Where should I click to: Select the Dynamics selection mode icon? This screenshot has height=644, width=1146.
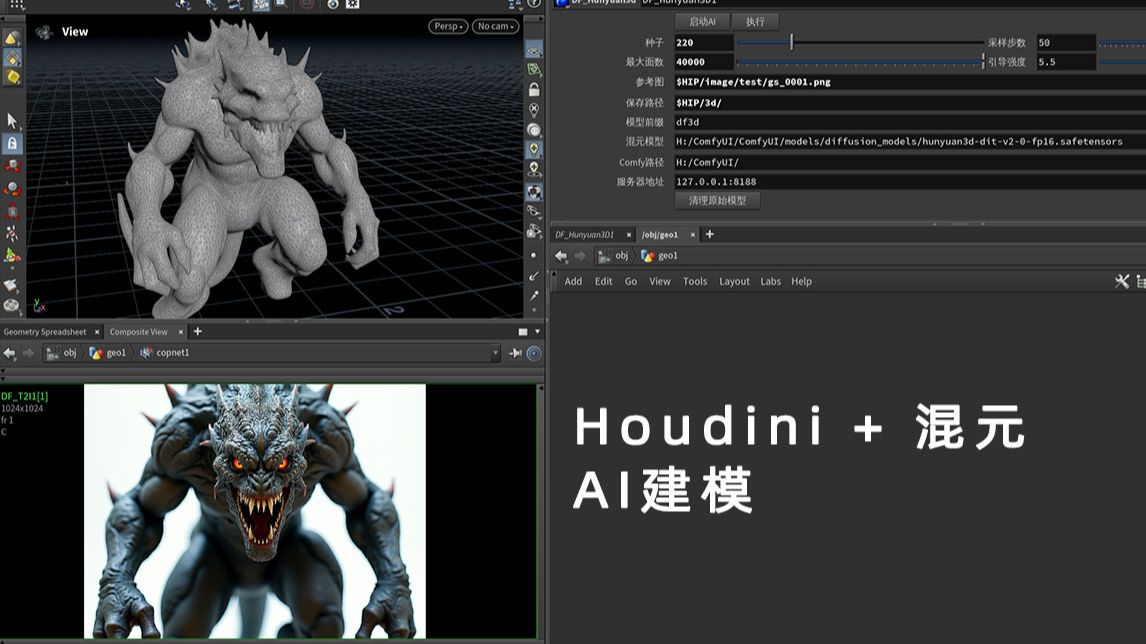point(12,77)
